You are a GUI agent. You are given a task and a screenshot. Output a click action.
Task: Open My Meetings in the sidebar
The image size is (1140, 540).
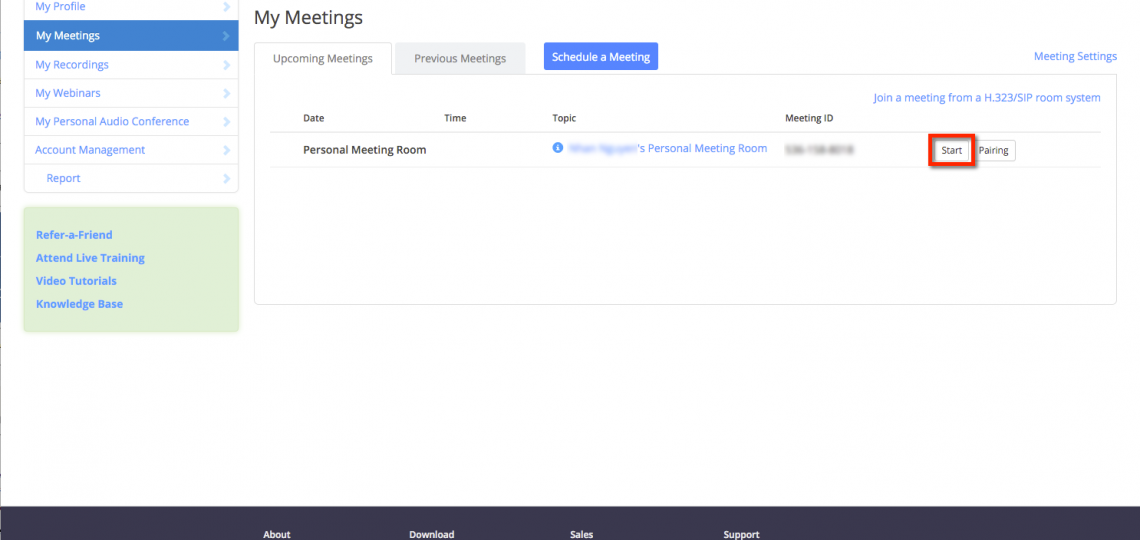[68, 36]
